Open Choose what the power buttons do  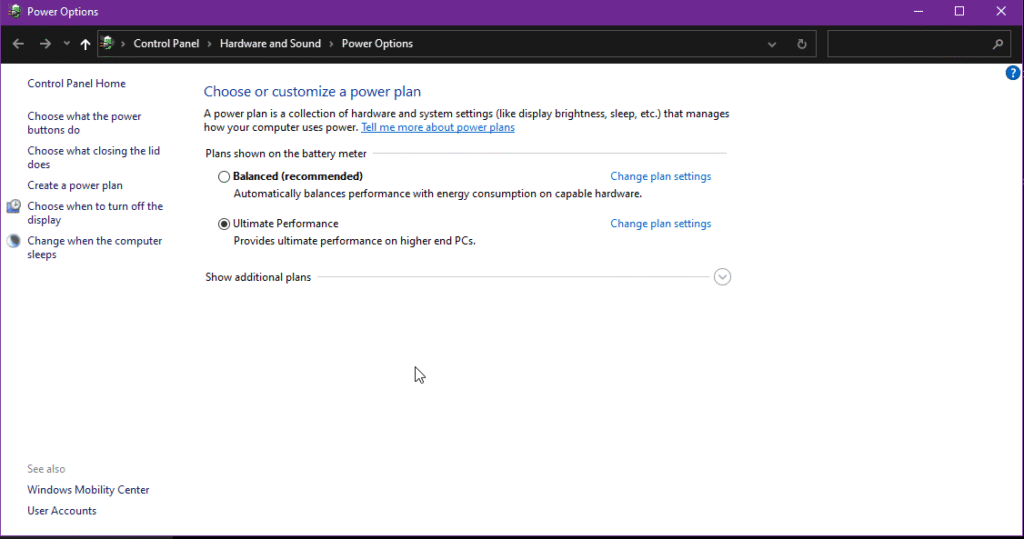(84, 123)
